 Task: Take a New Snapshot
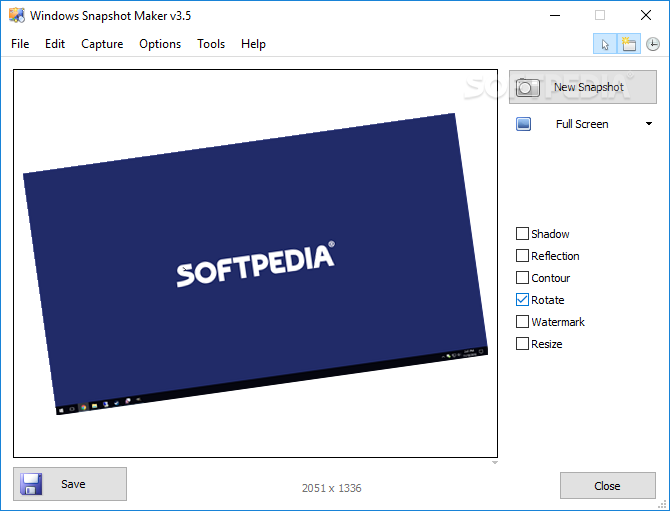point(582,87)
